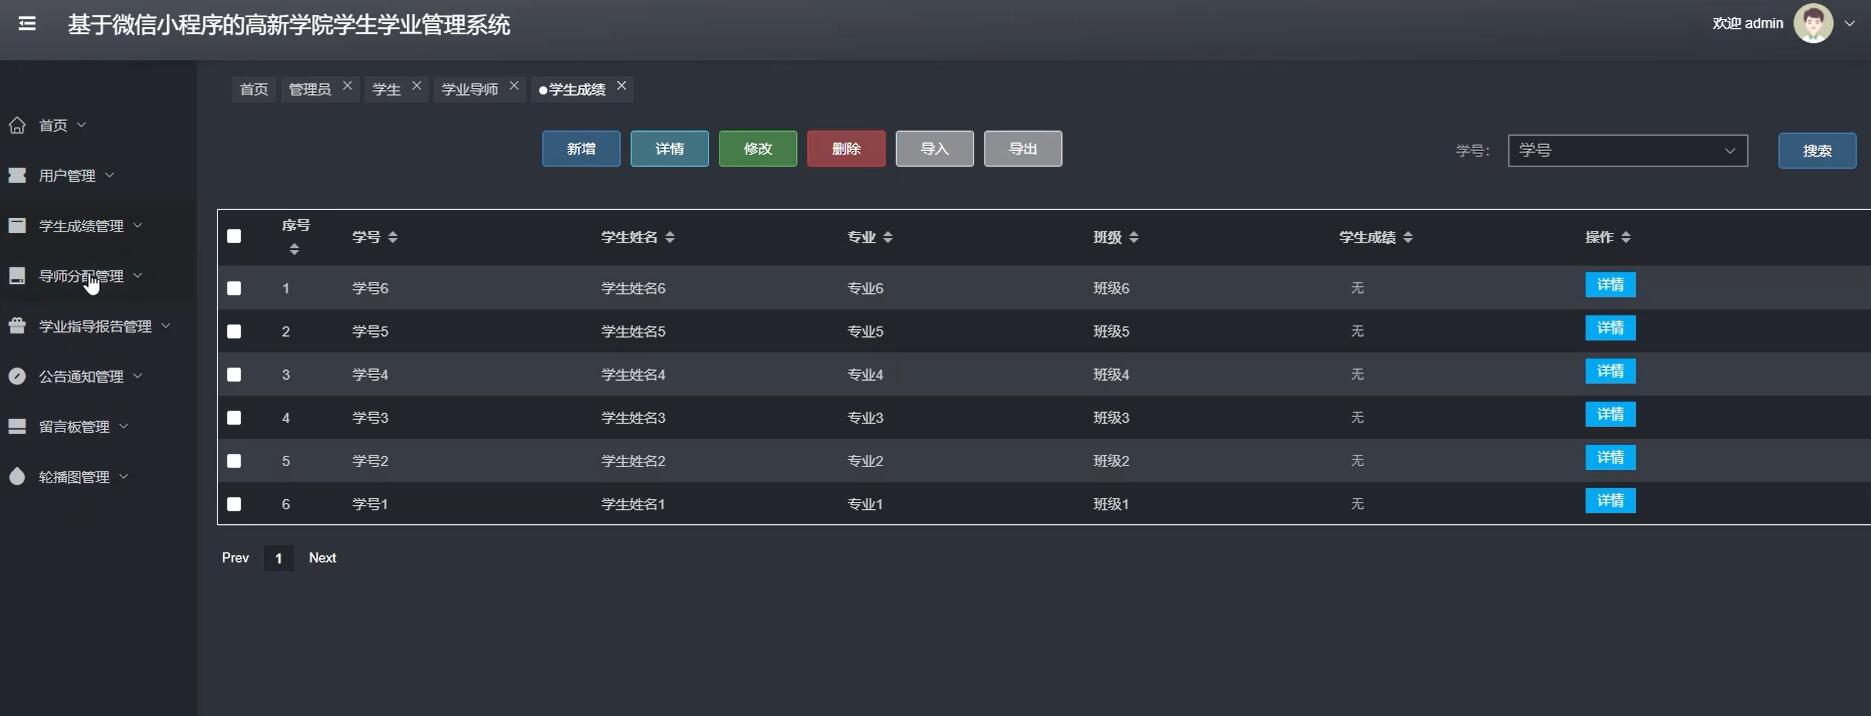
Task: Sort by 学号 column arrows
Action: click(x=393, y=237)
